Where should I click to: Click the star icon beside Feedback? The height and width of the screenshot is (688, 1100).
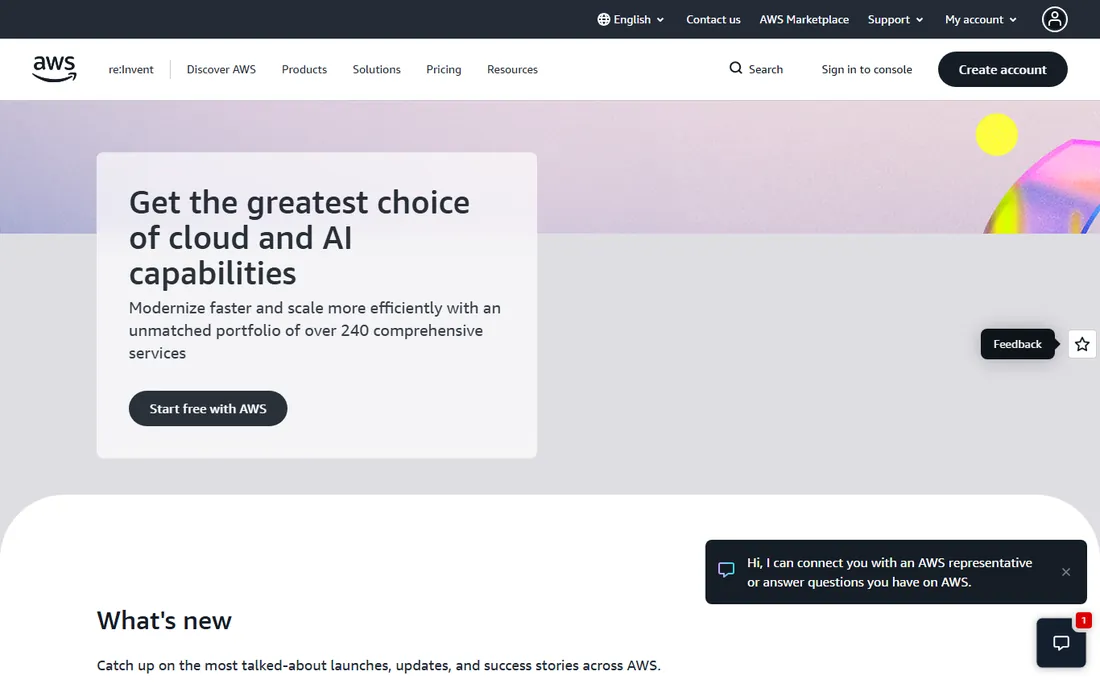pyautogui.click(x=1082, y=344)
